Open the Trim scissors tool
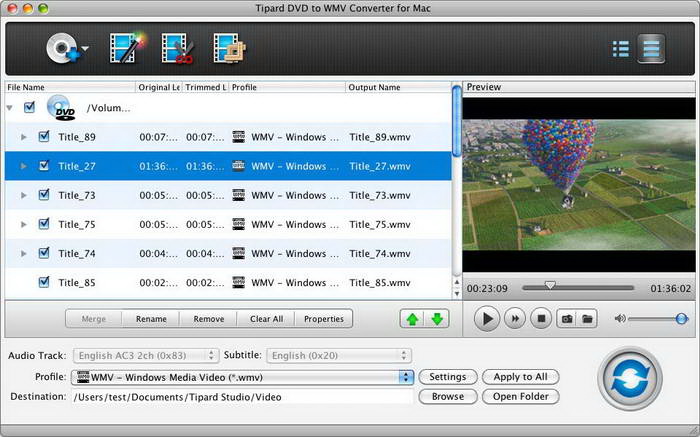This screenshot has width=700, height=437. pyautogui.click(x=178, y=48)
